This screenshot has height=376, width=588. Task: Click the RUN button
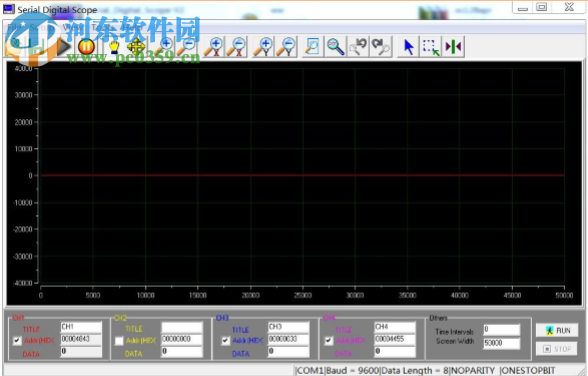click(x=557, y=330)
